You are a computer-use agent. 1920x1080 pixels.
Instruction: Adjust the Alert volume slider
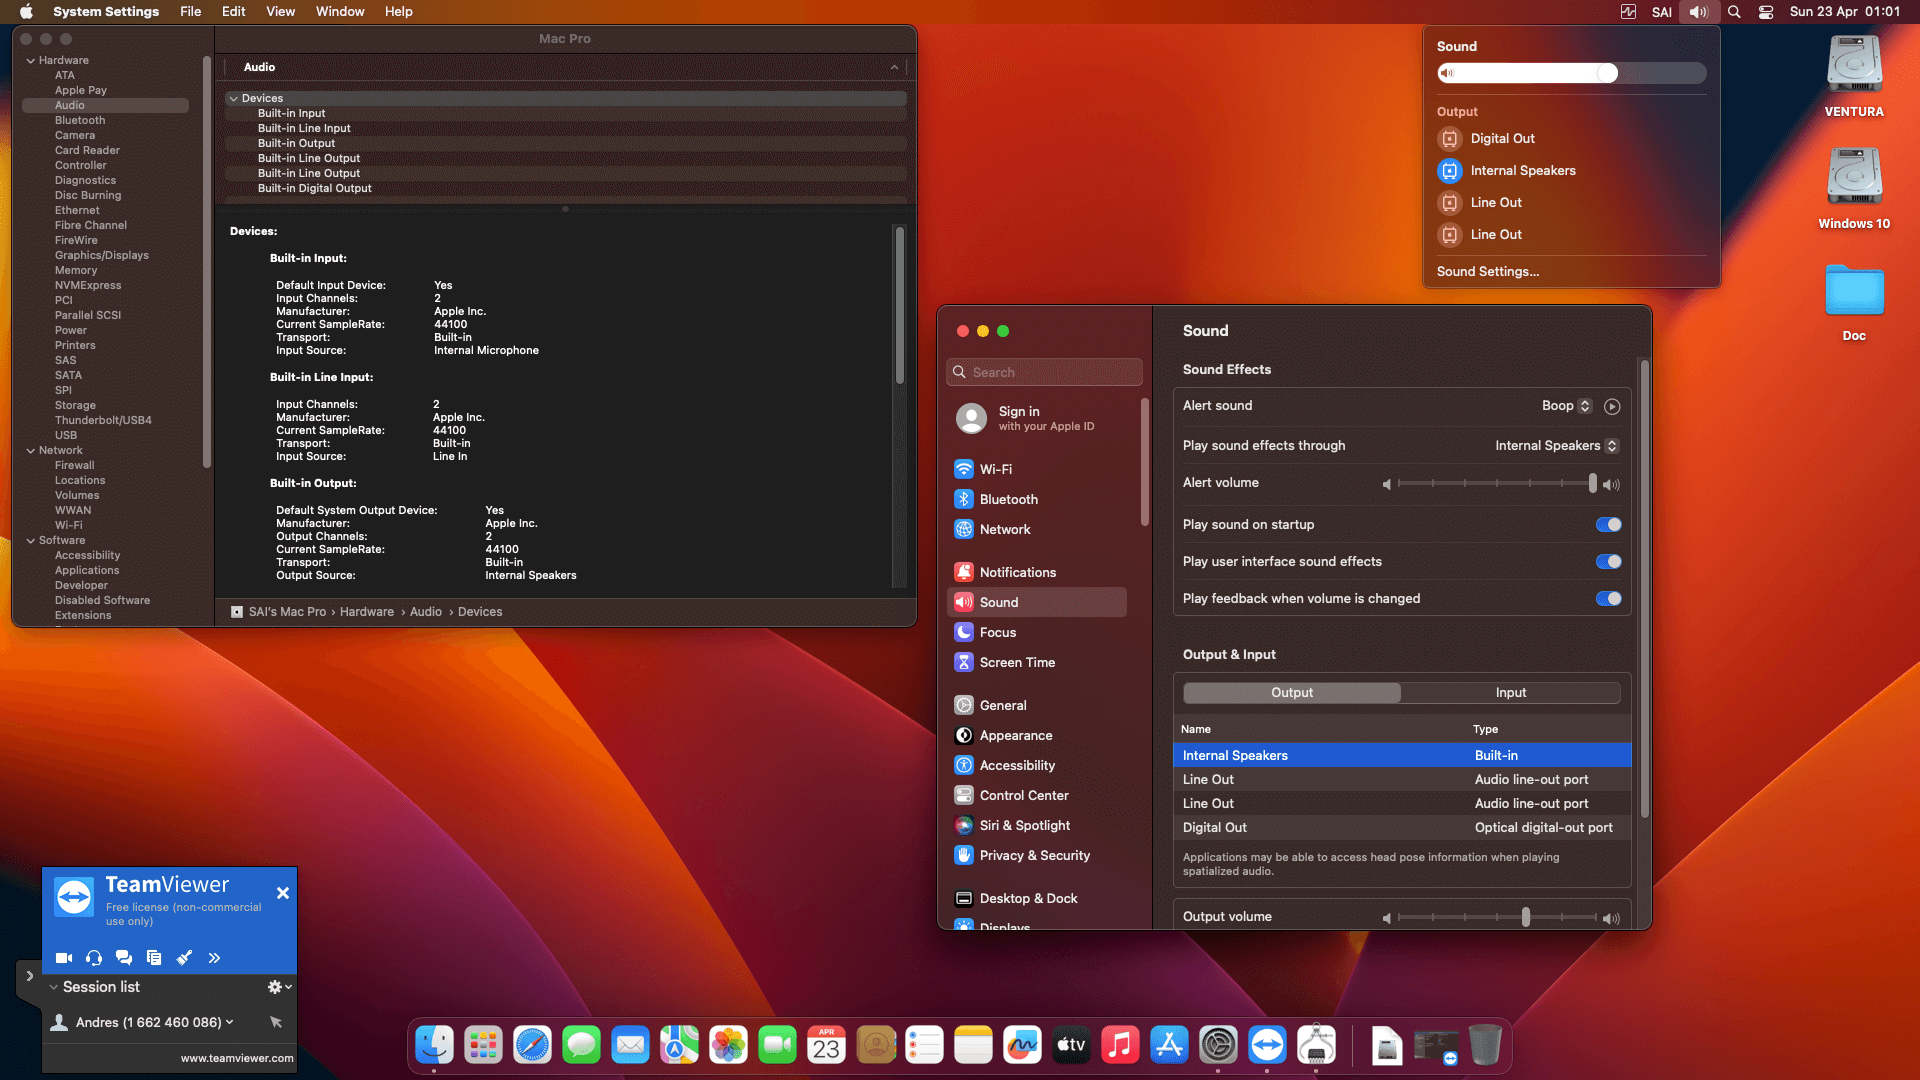(x=1592, y=484)
